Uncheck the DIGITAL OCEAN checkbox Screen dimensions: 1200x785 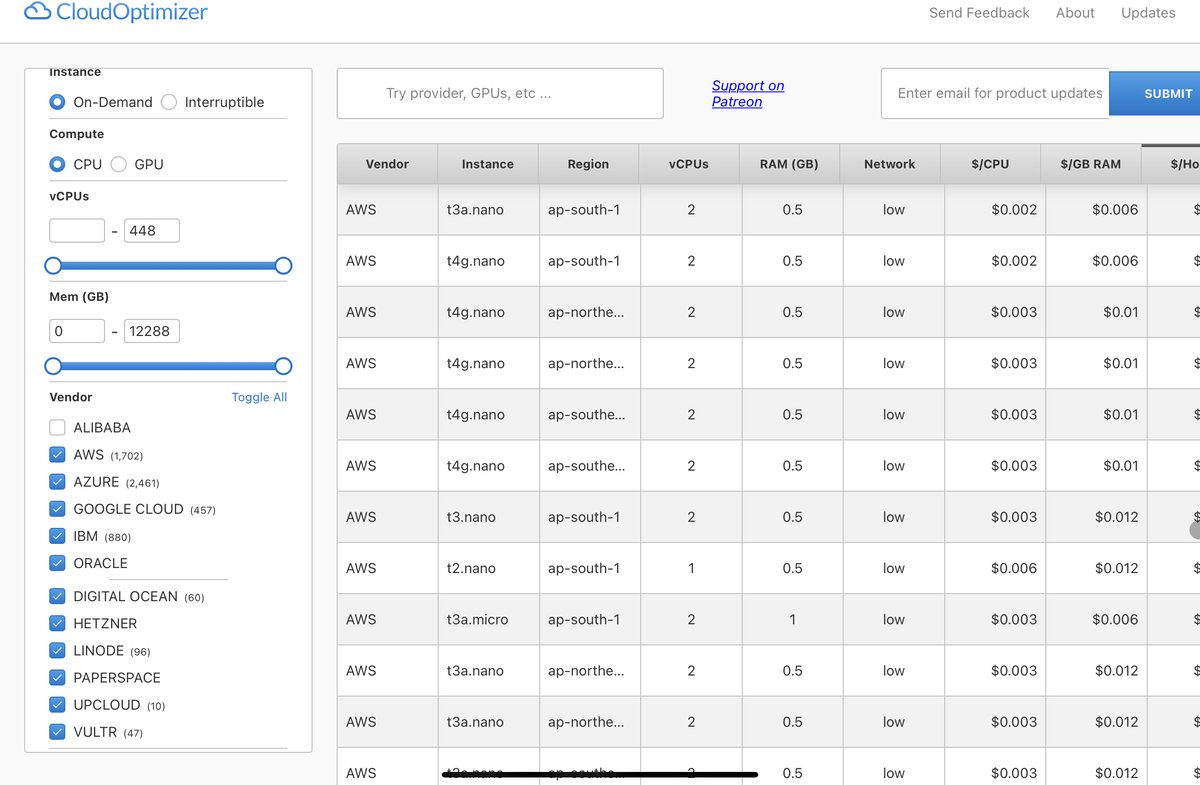(57, 596)
